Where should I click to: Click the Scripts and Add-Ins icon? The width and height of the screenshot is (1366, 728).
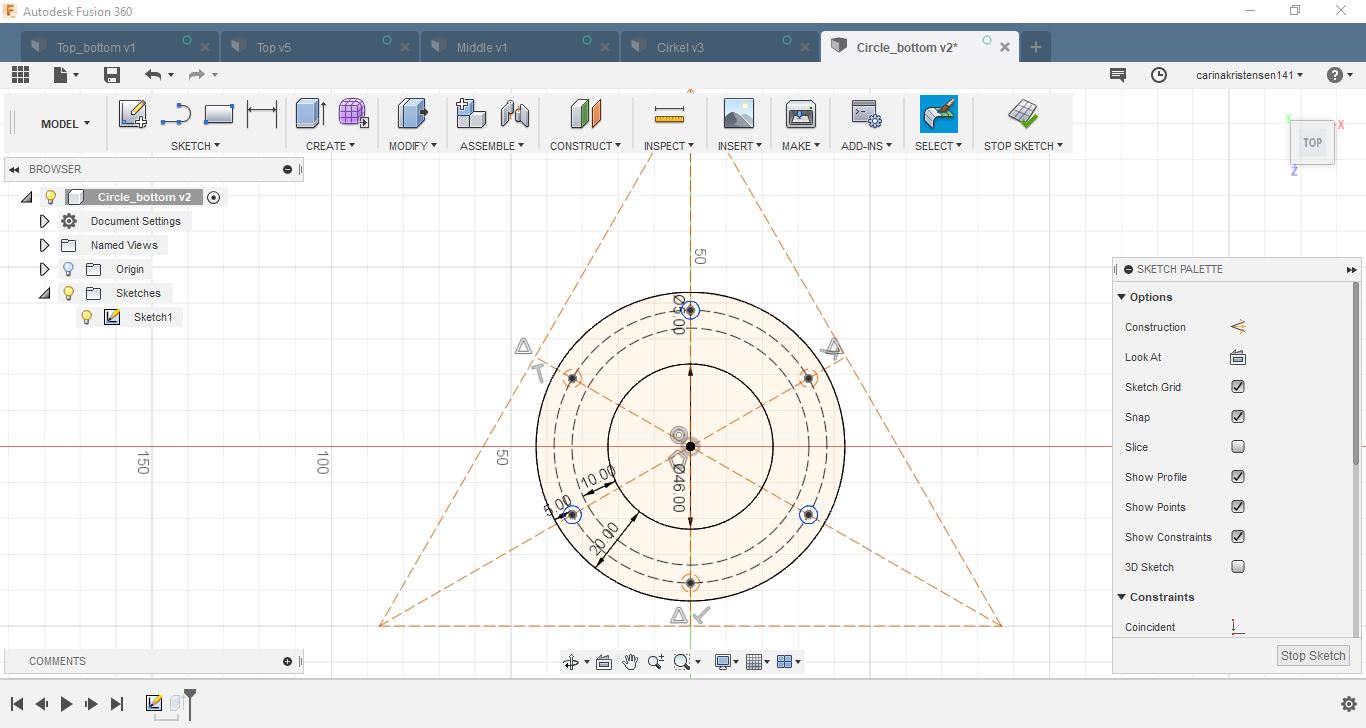click(x=866, y=114)
